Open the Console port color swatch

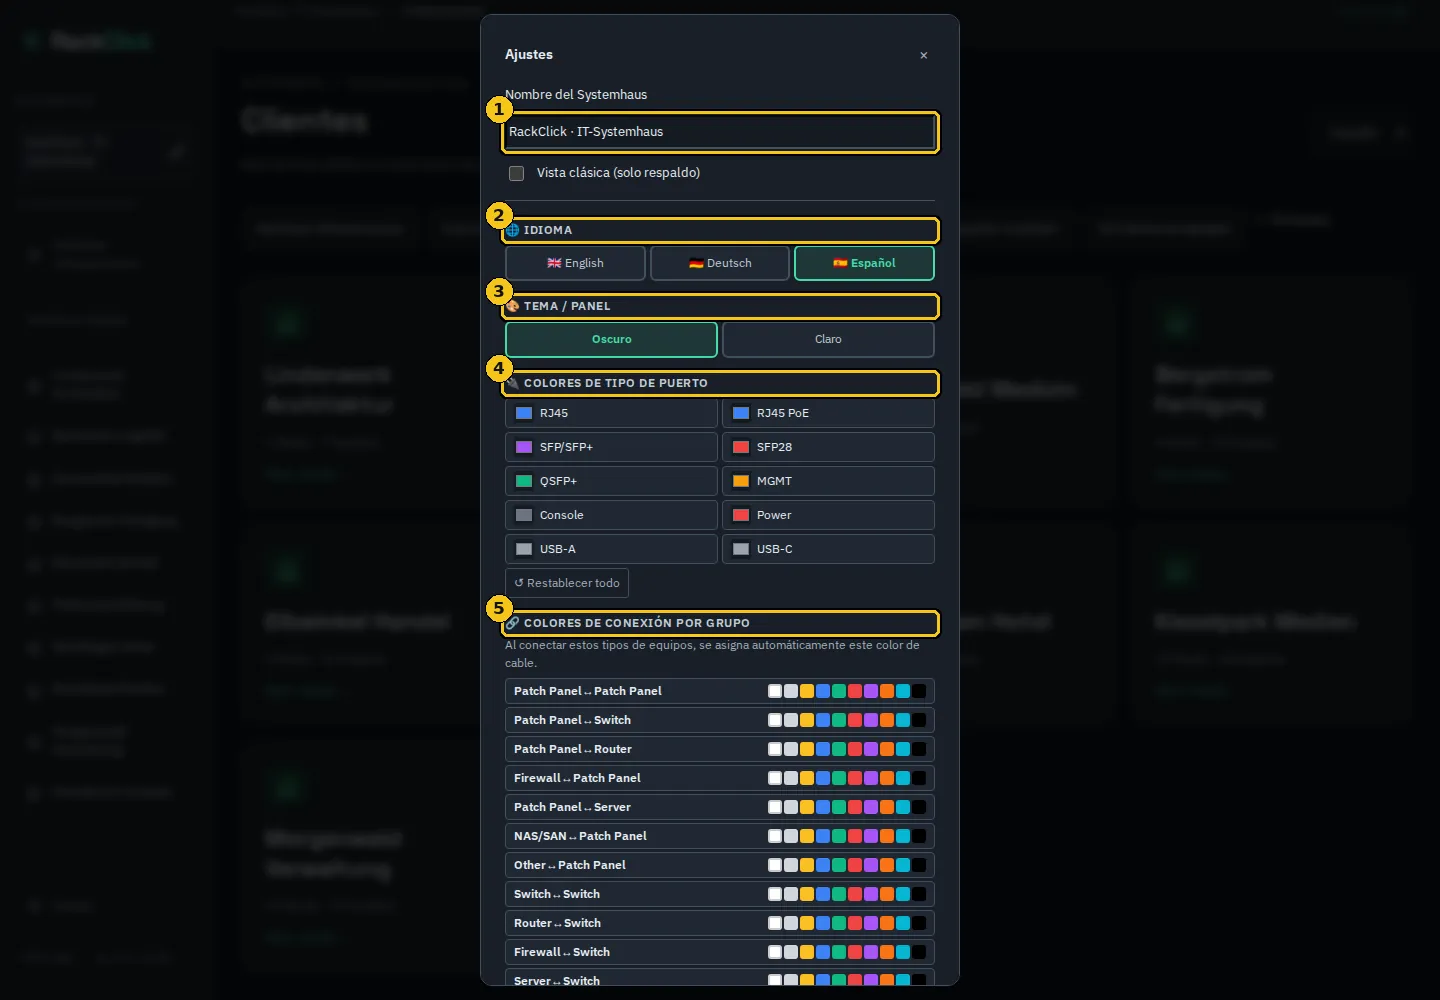(524, 515)
